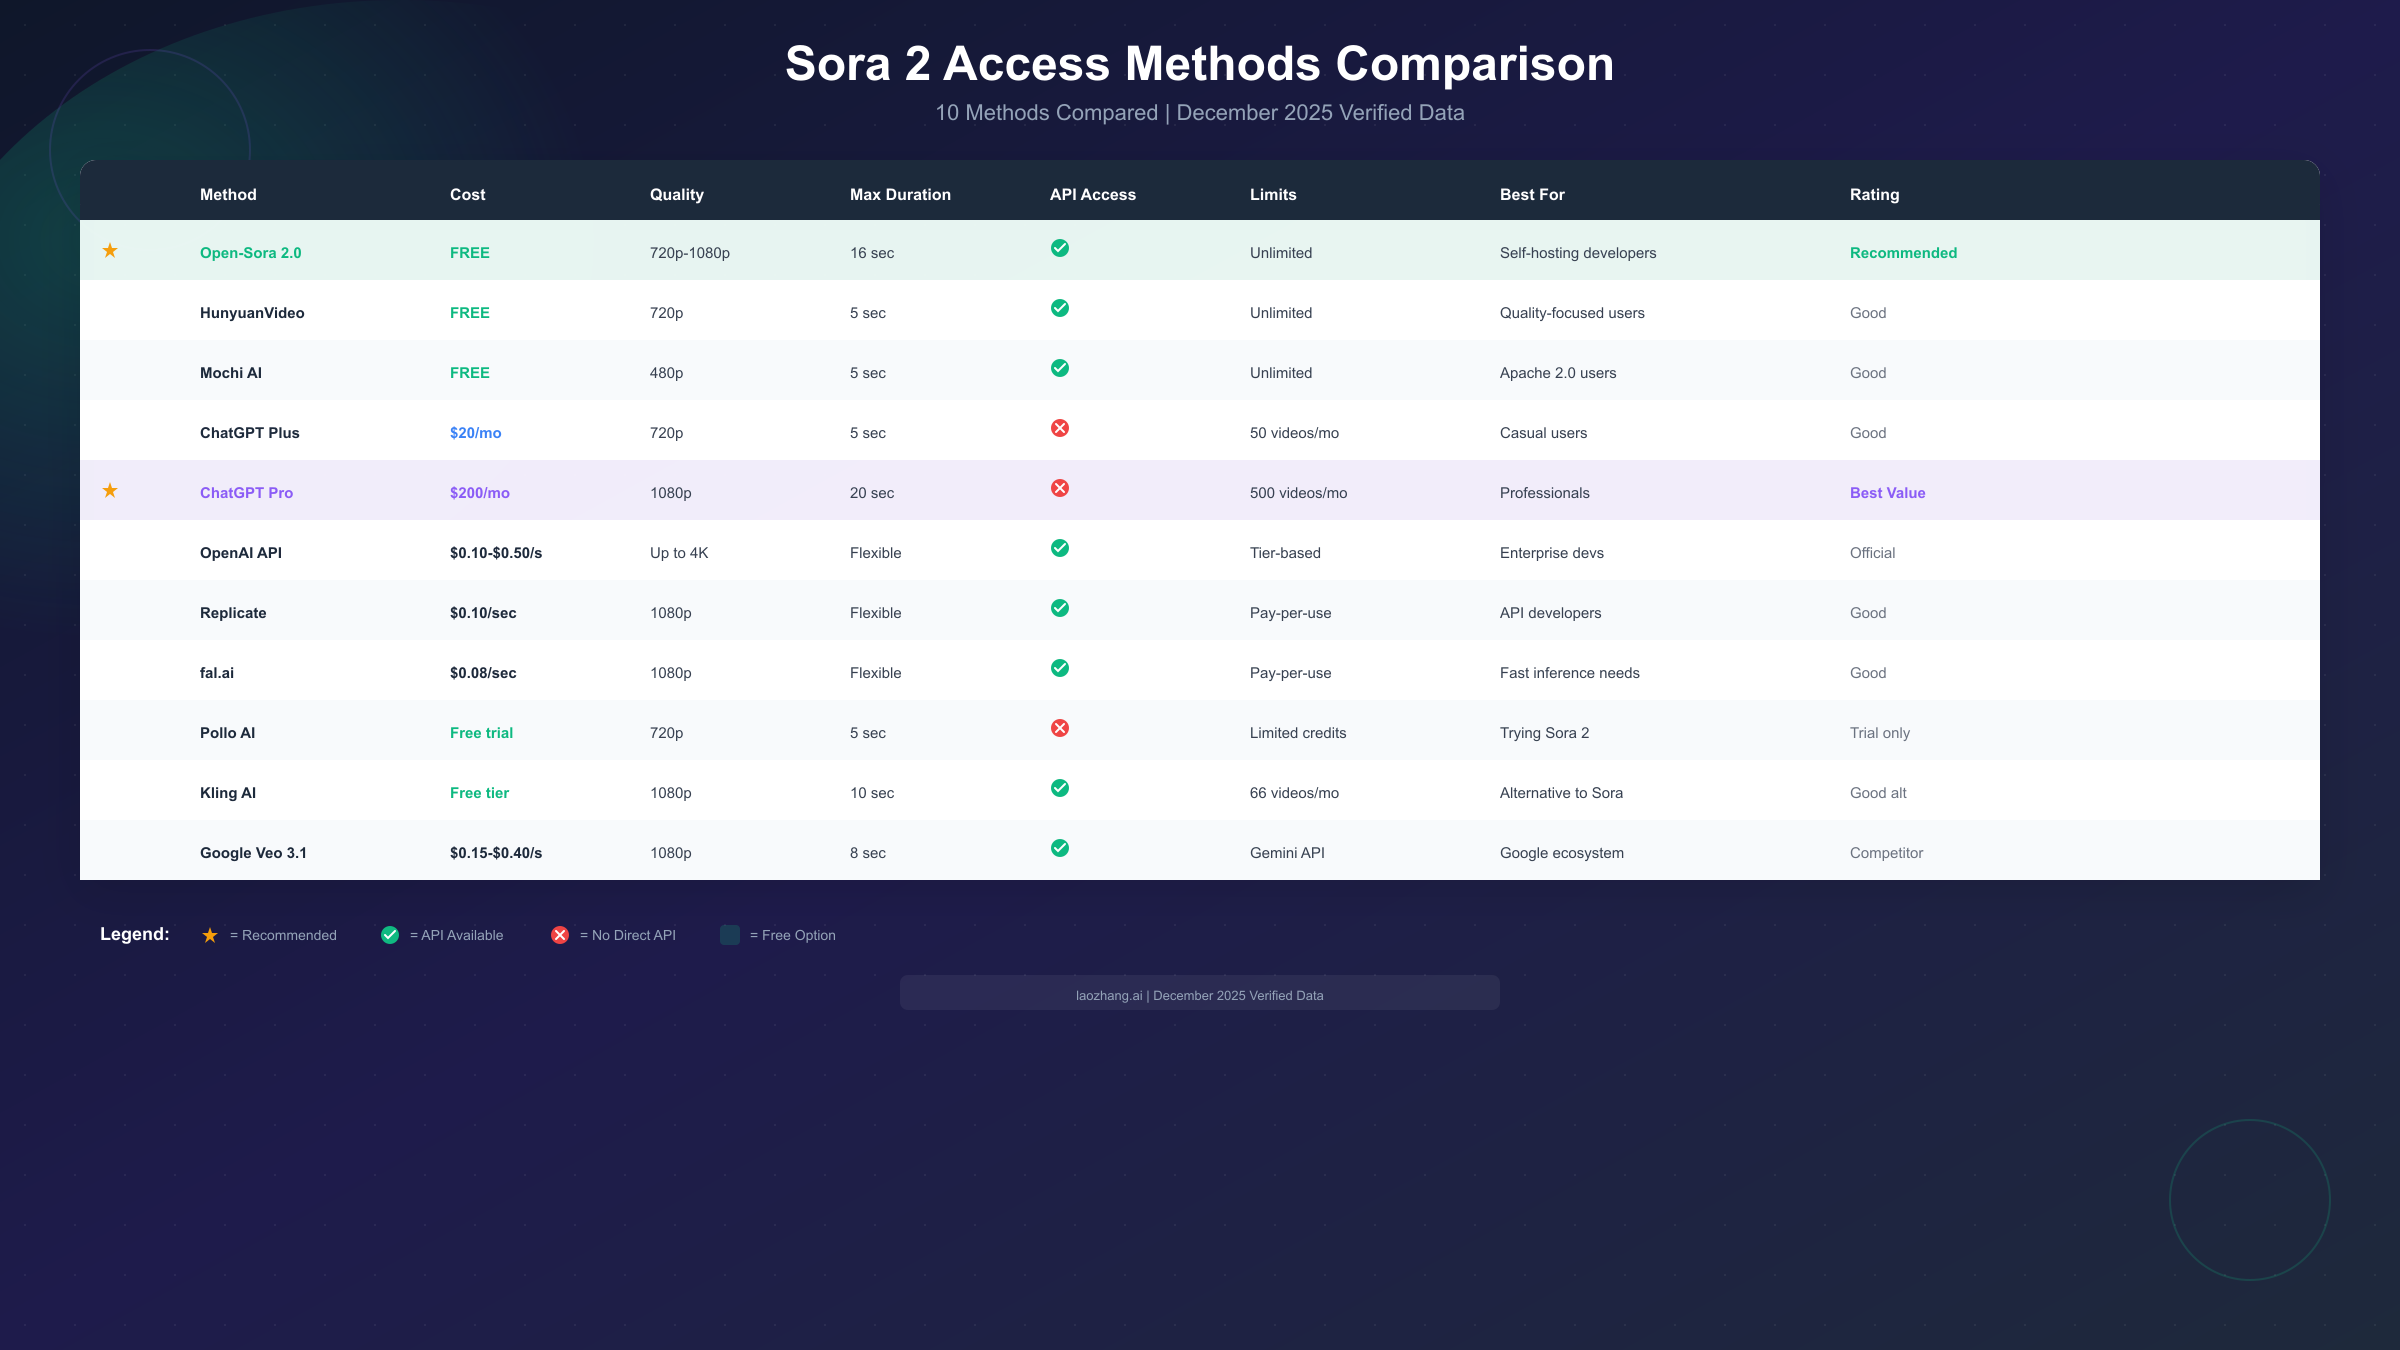Click the Free Option color square in legend
2400x1350 pixels.
[729, 935]
